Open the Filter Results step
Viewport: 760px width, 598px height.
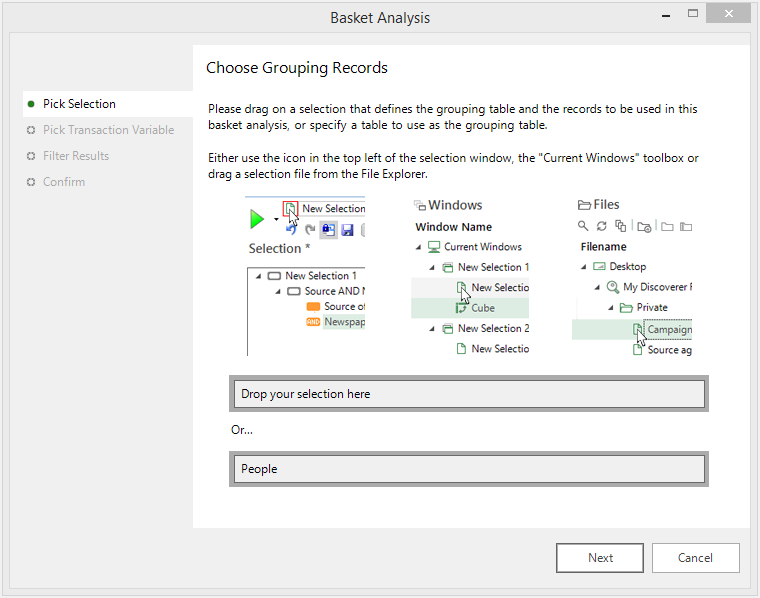click(x=76, y=156)
